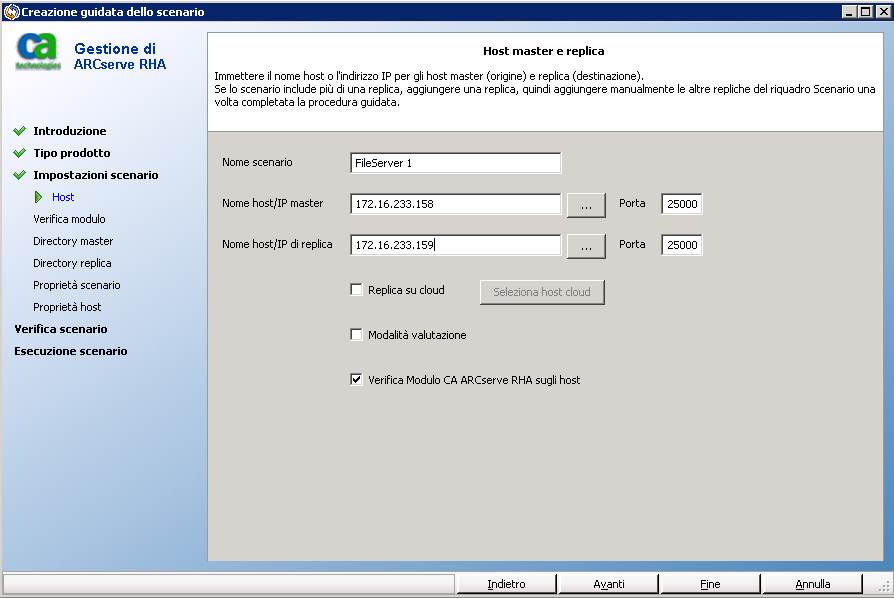Enable the Replica su cloud checkbox
Image resolution: width=894 pixels, height=598 pixels.
coord(356,289)
